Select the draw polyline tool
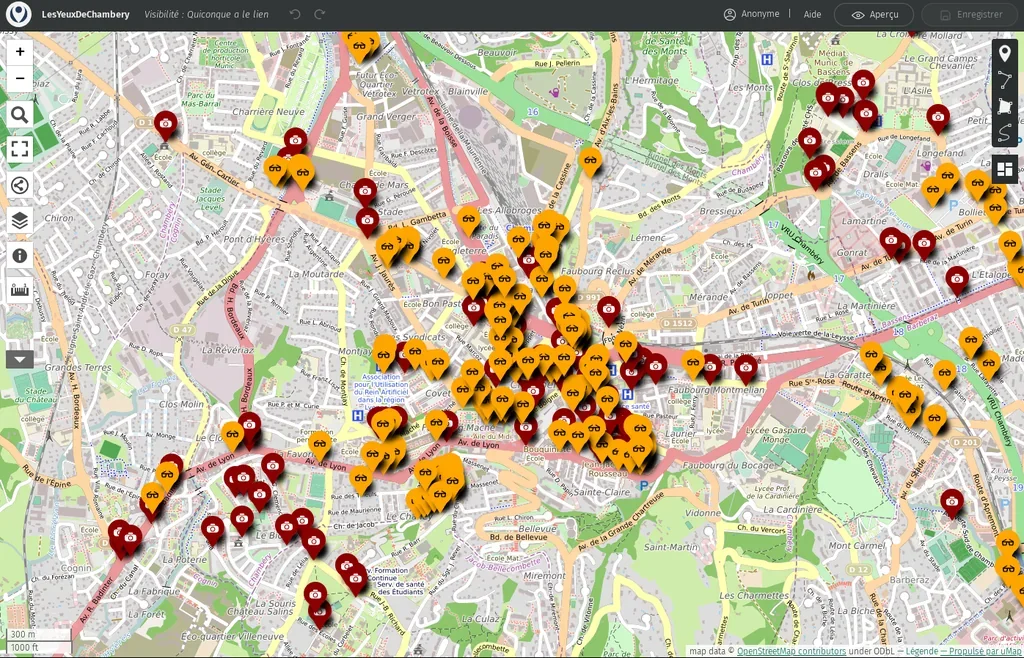This screenshot has height=658, width=1024. [x=1005, y=80]
